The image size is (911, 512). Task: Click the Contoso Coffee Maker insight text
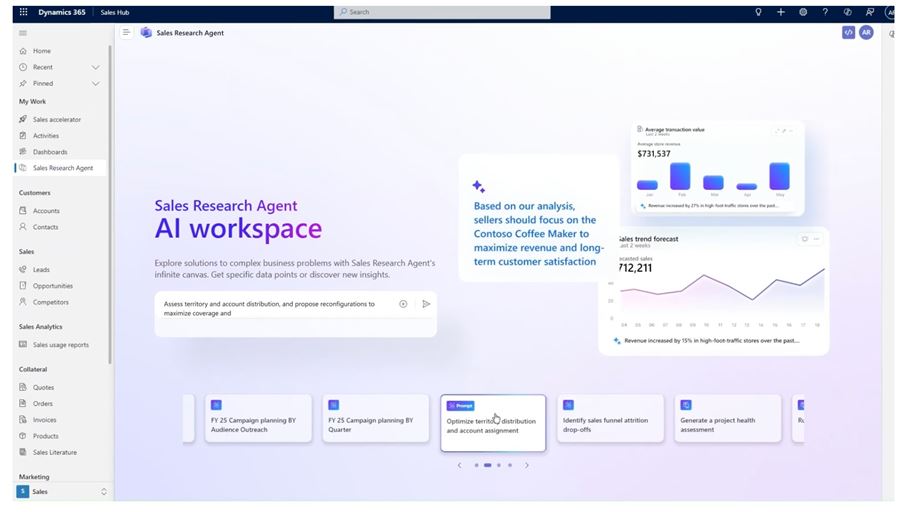[x=539, y=234]
